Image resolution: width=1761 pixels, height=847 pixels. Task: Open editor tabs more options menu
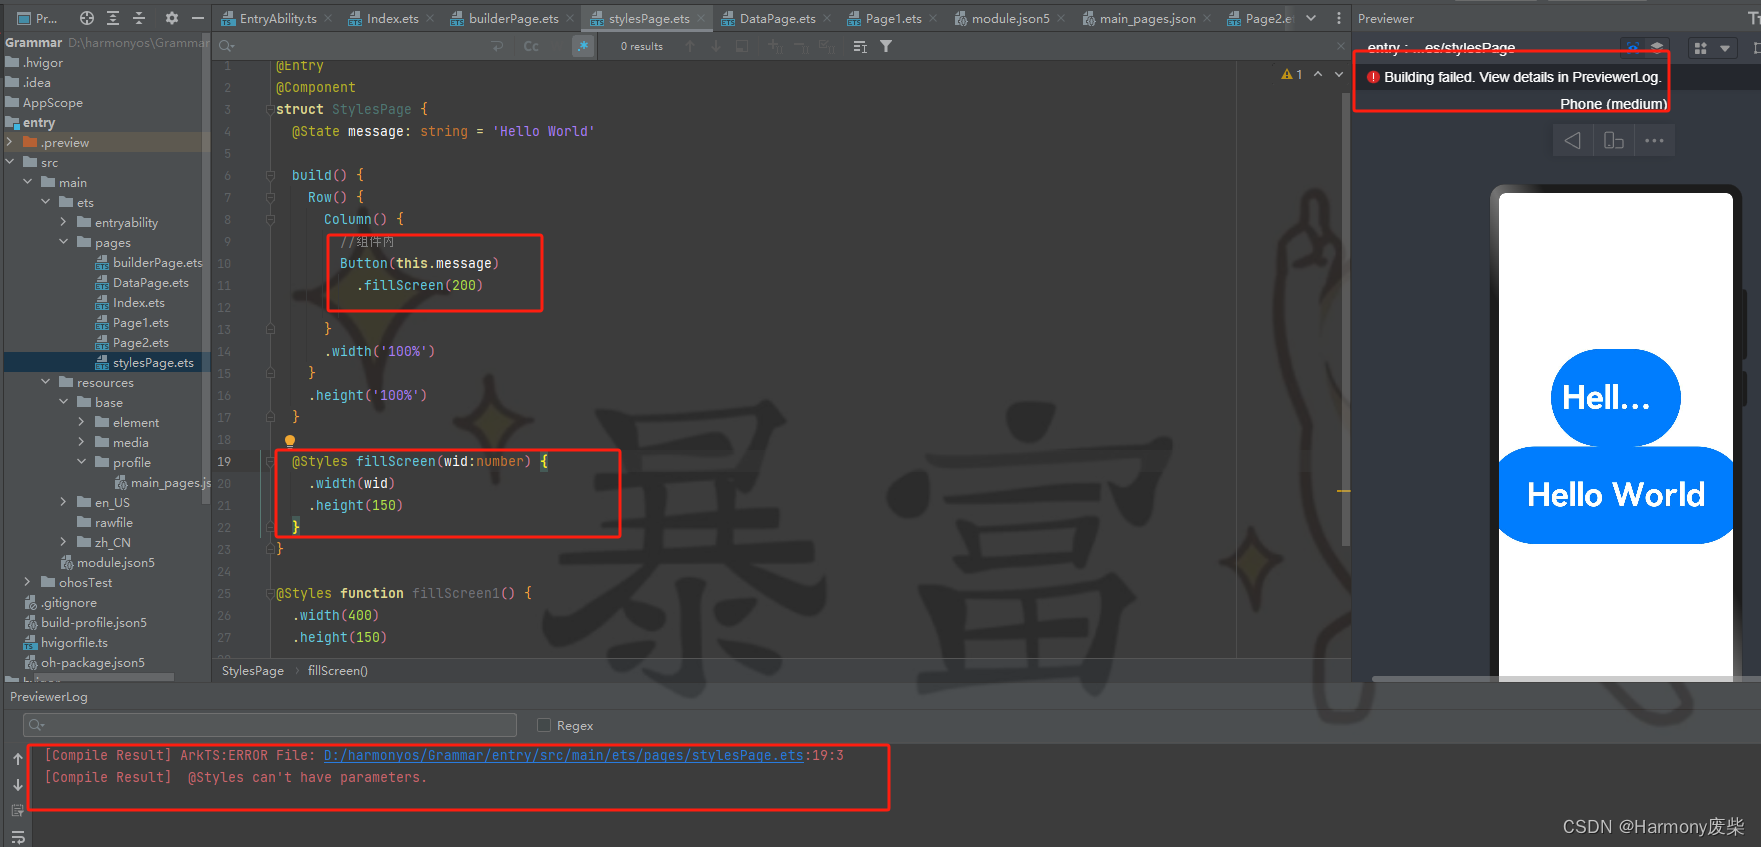1338,18
